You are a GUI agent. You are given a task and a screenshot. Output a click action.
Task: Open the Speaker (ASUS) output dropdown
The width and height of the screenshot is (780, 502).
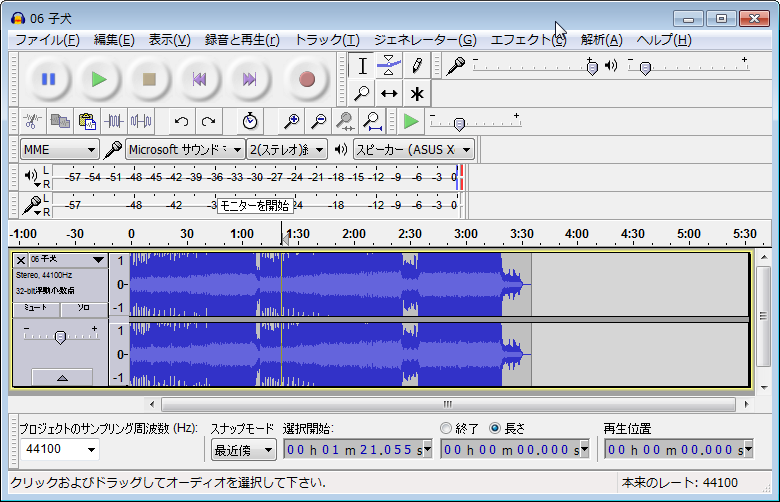coord(413,149)
